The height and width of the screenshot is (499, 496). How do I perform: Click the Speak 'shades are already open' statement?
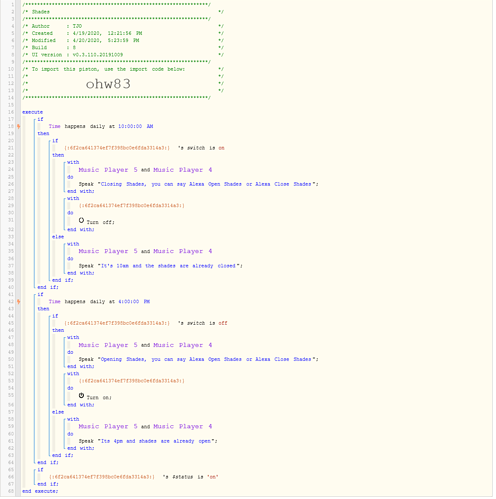click(148, 441)
